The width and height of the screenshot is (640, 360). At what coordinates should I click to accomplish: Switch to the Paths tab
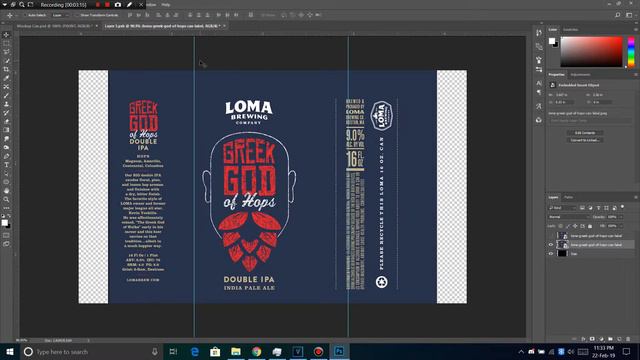[x=568, y=197]
